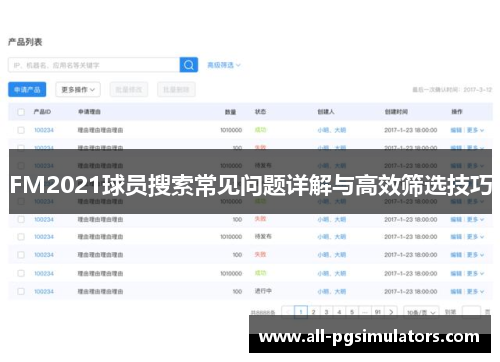Click the pagination ellipsis button

[x=365, y=312]
